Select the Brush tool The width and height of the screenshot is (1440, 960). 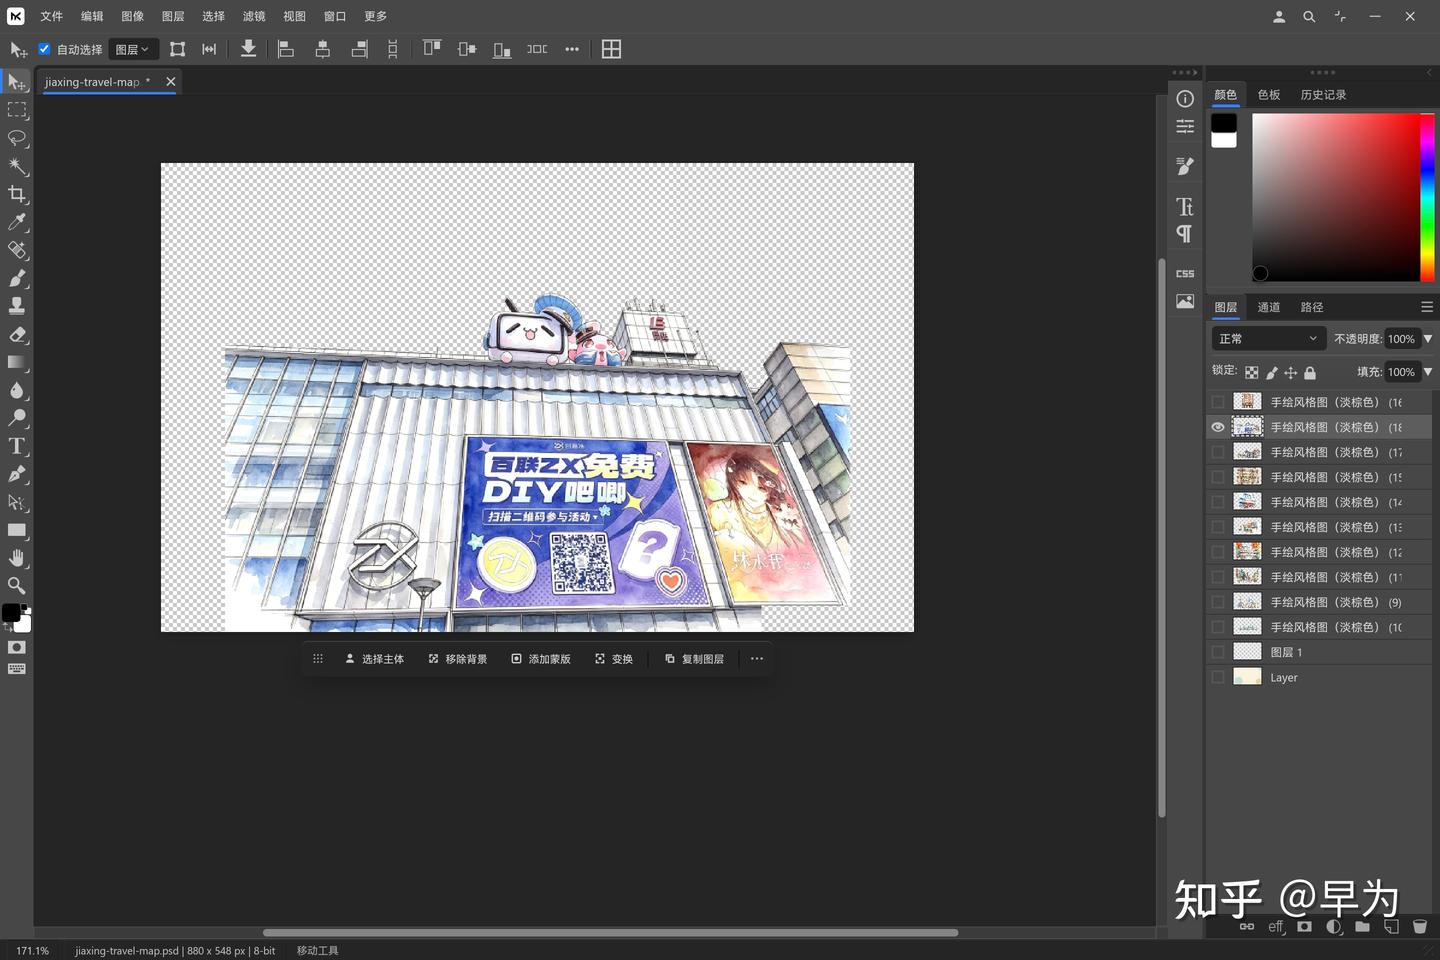[x=17, y=278]
